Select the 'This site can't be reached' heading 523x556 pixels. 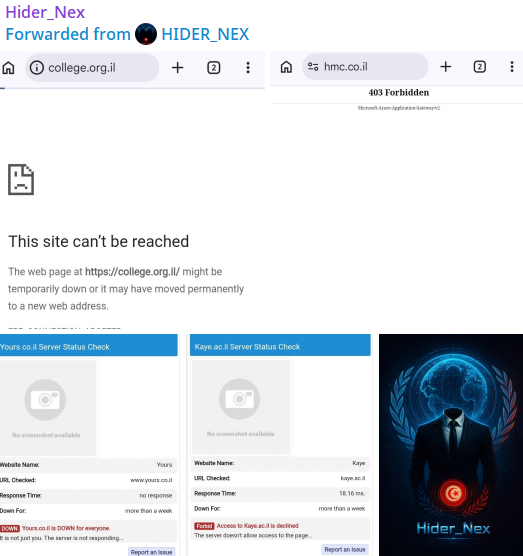click(x=99, y=241)
